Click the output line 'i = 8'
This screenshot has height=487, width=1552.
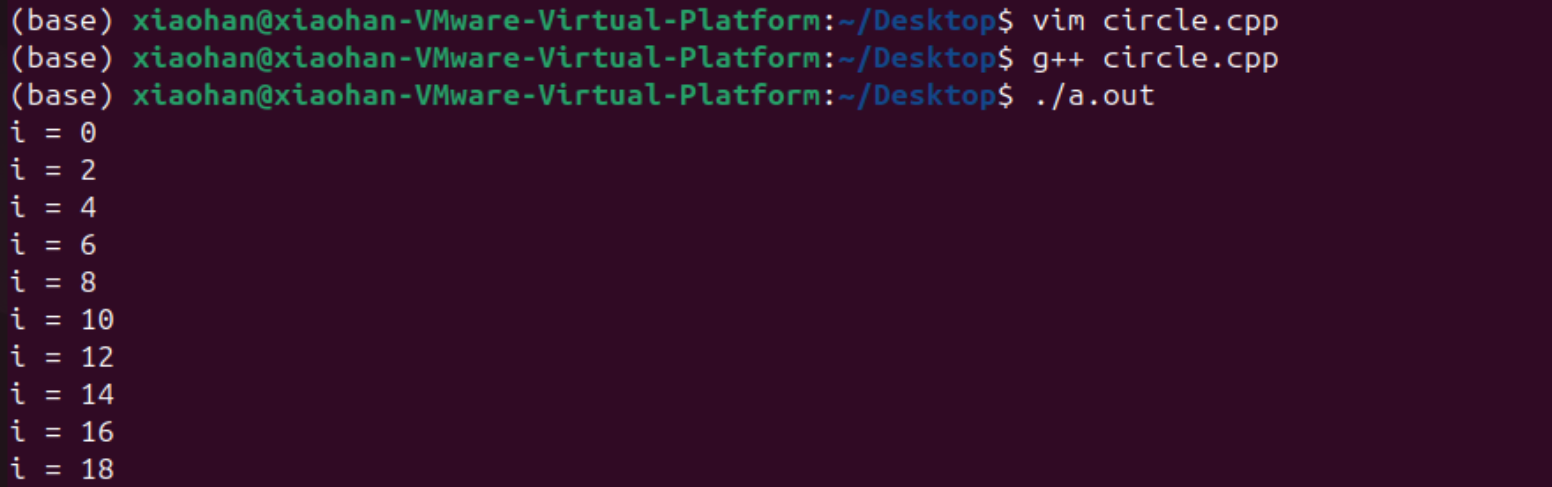[53, 283]
